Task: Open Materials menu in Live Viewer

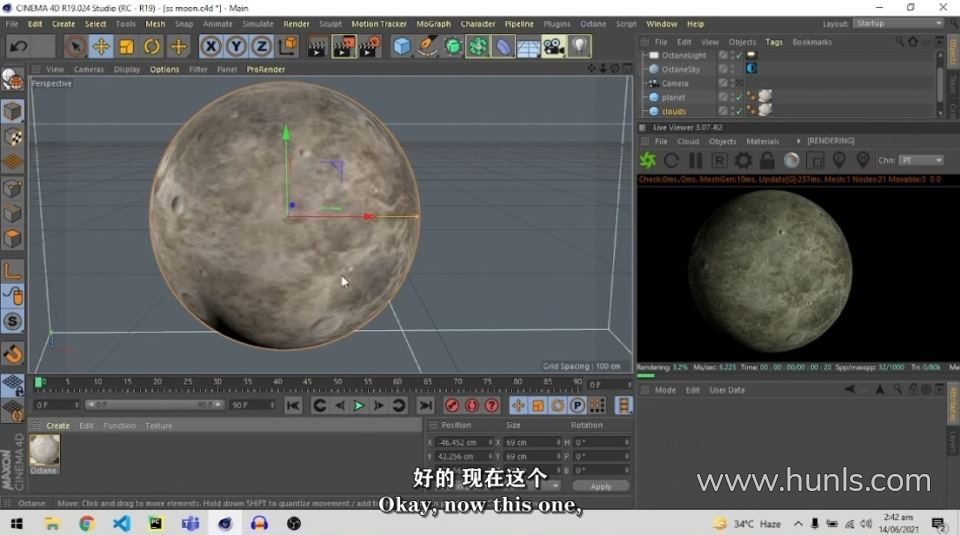Action: click(x=762, y=141)
